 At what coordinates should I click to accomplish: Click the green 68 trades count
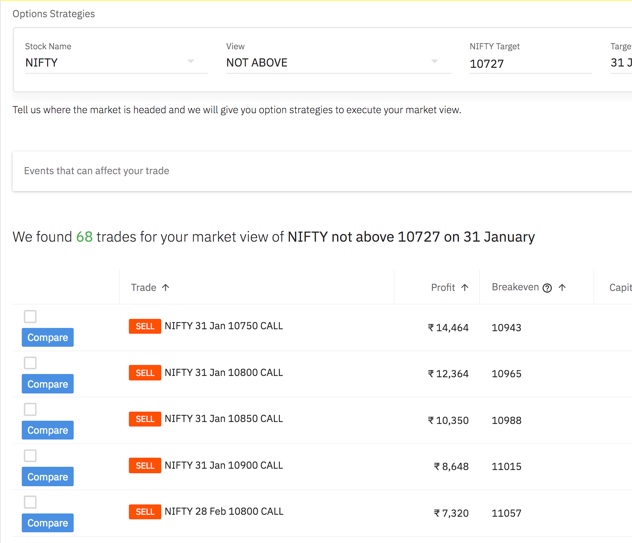click(84, 237)
